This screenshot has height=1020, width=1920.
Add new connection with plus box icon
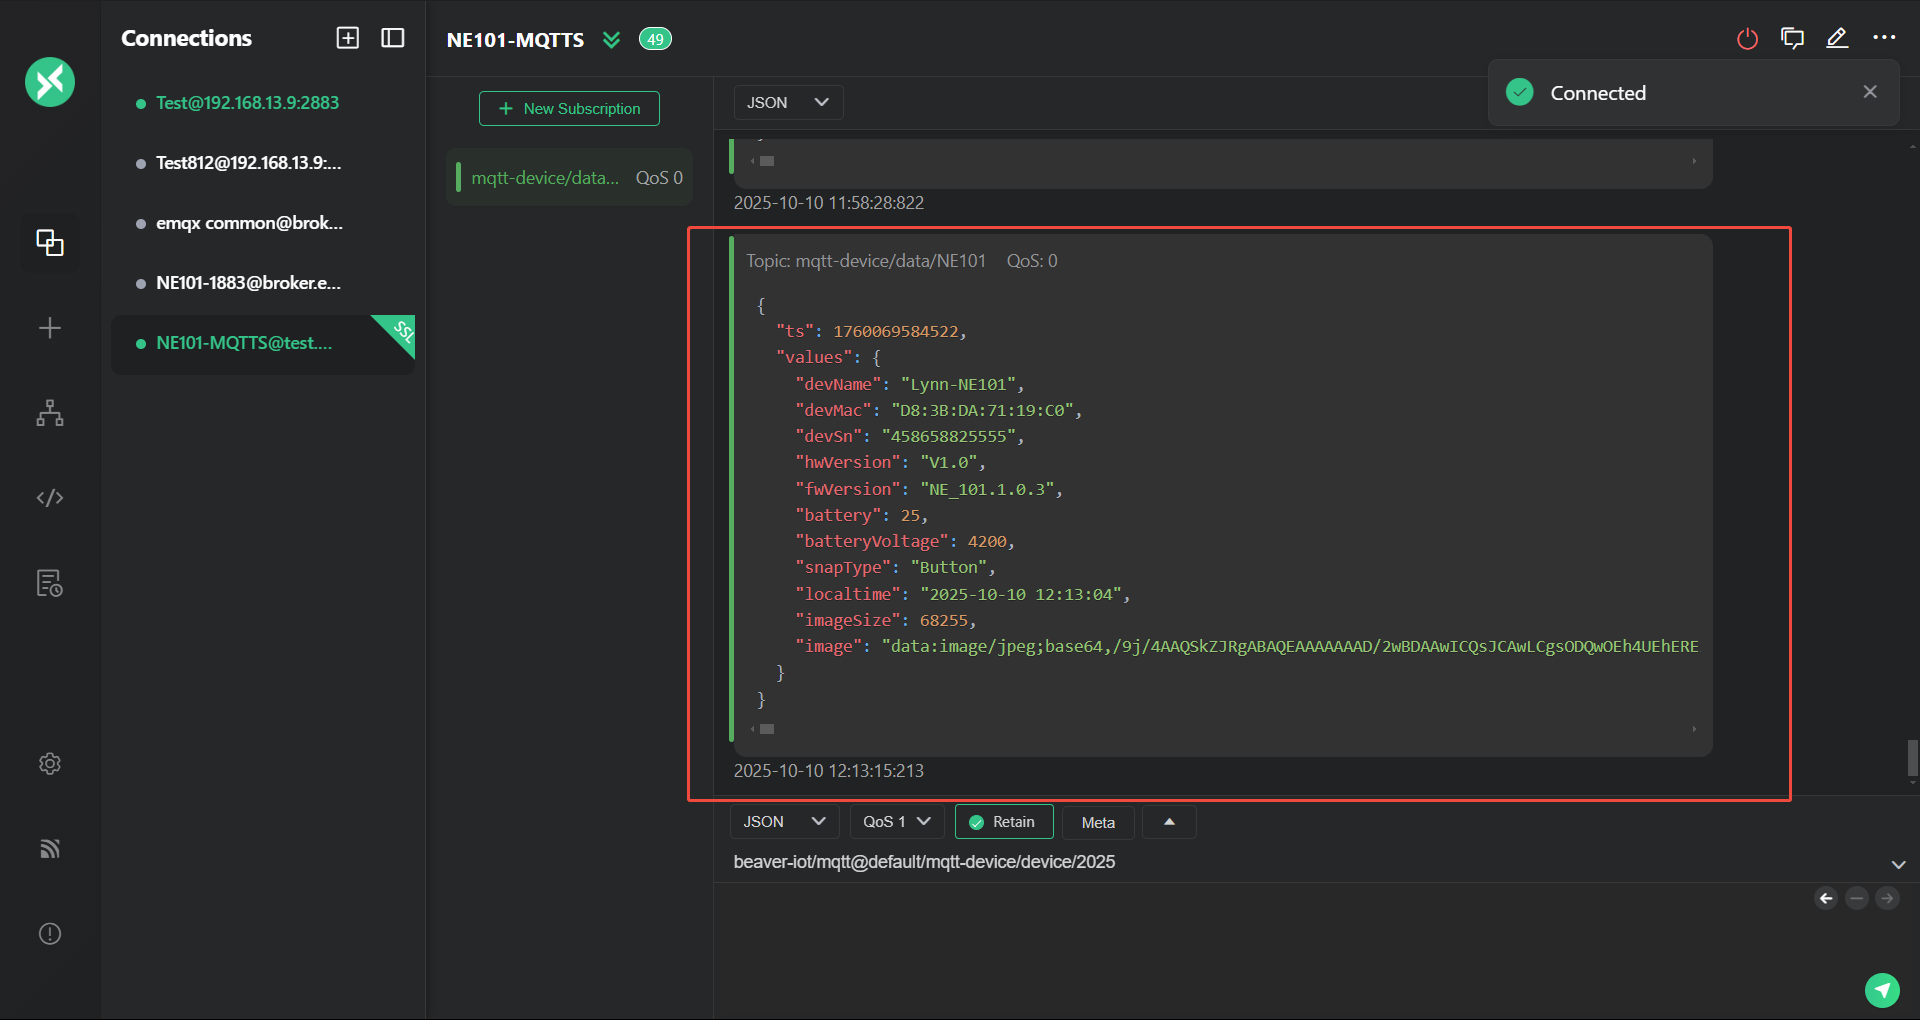[x=347, y=38]
